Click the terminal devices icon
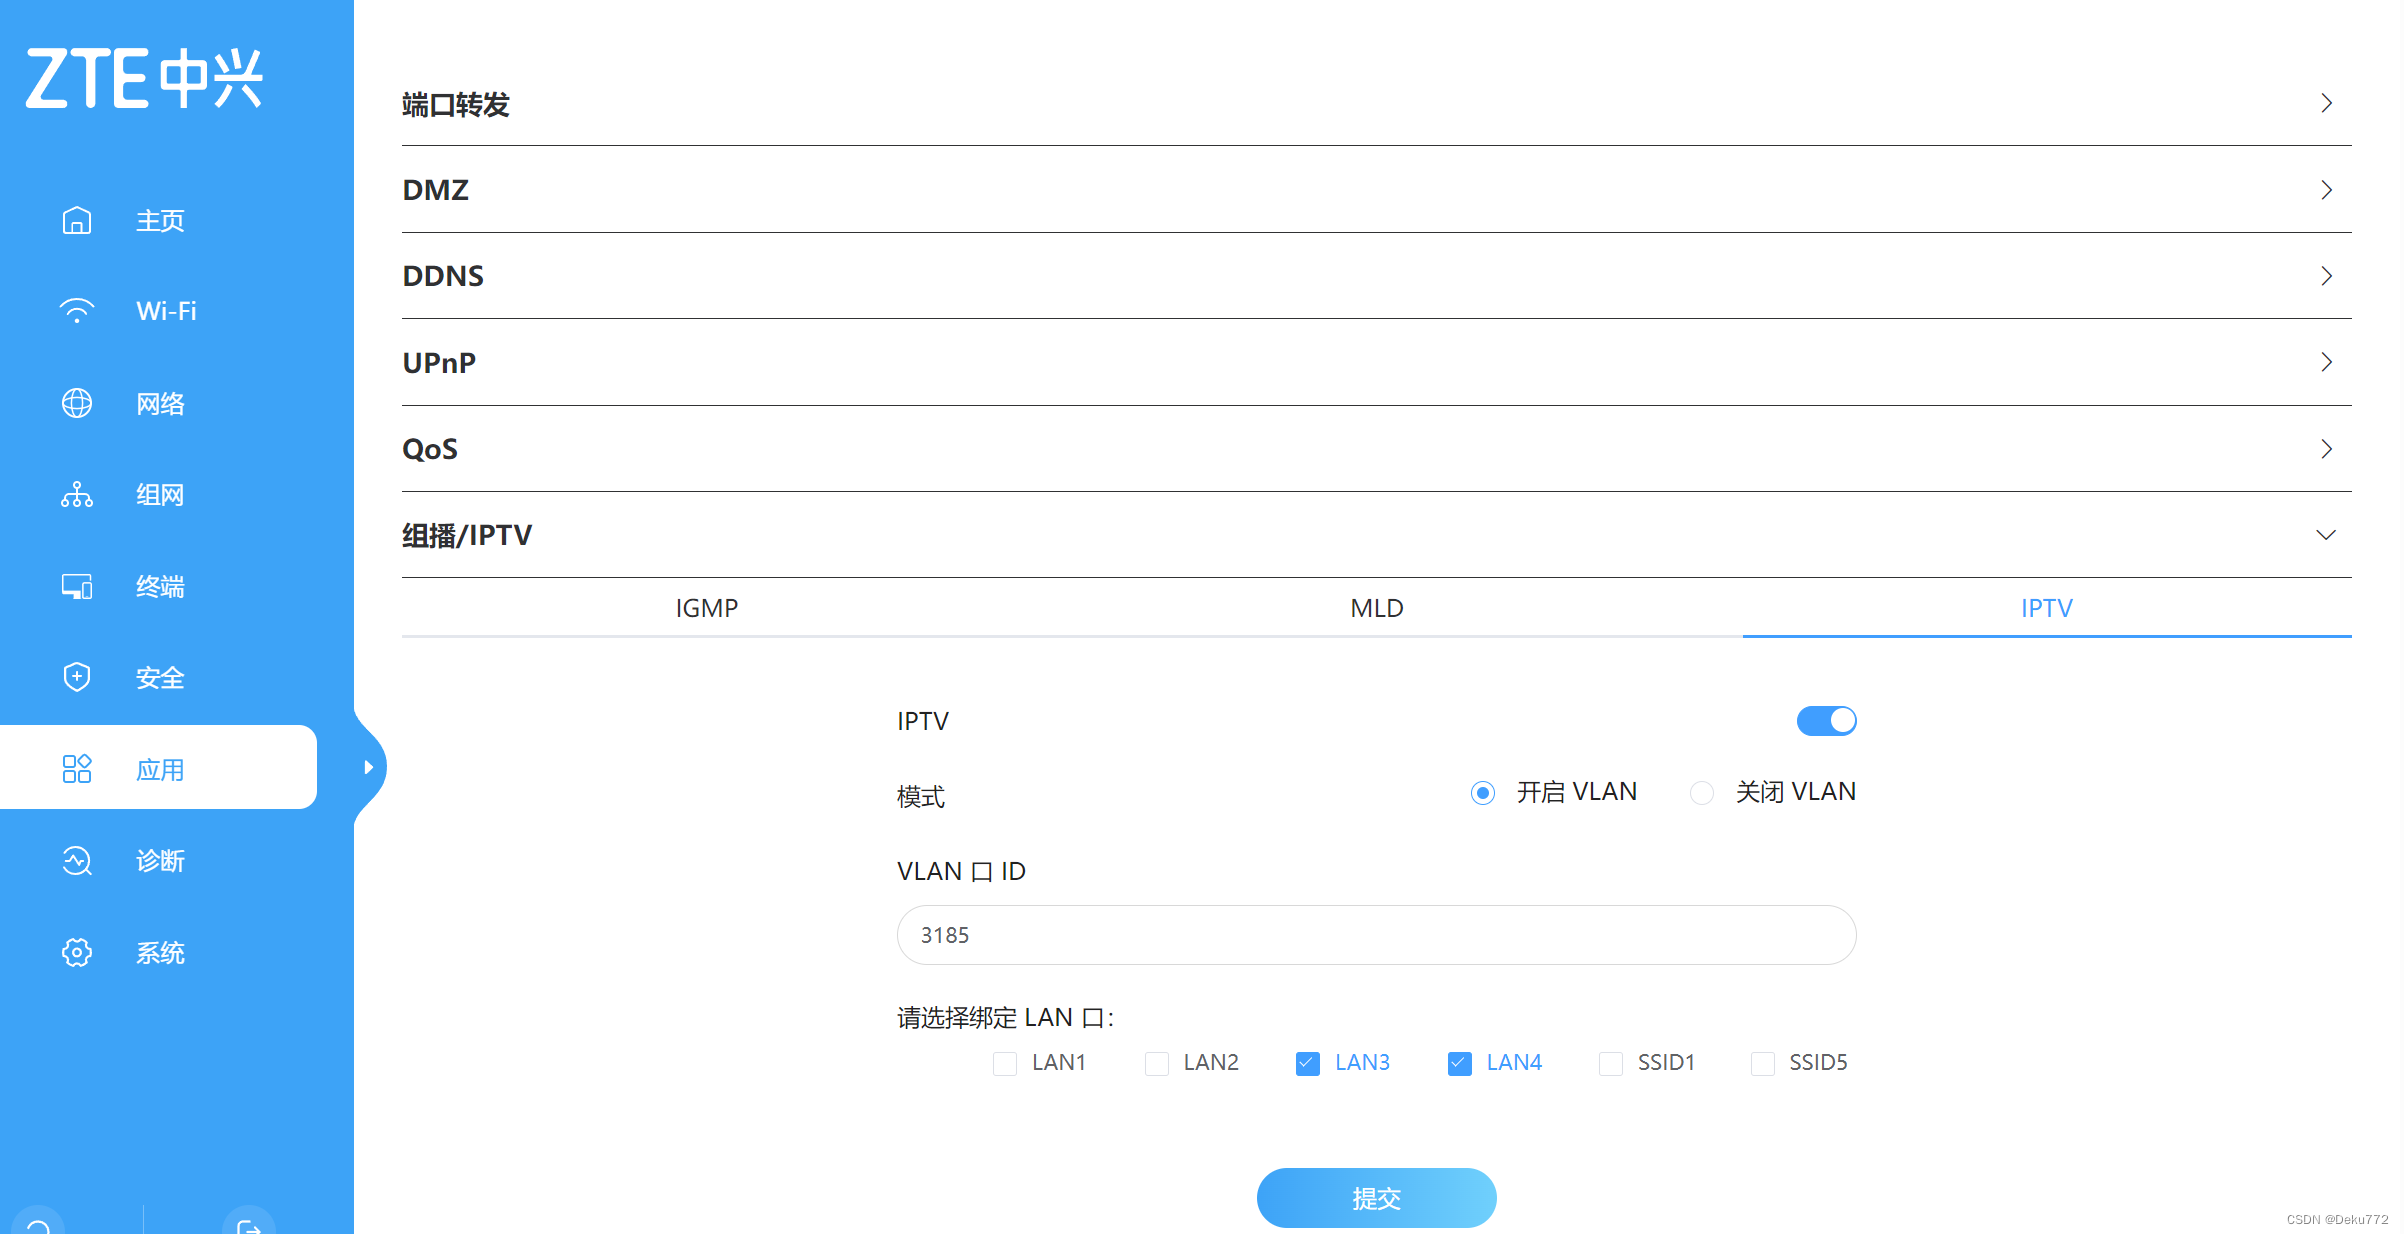The width and height of the screenshot is (2404, 1234). tap(77, 586)
